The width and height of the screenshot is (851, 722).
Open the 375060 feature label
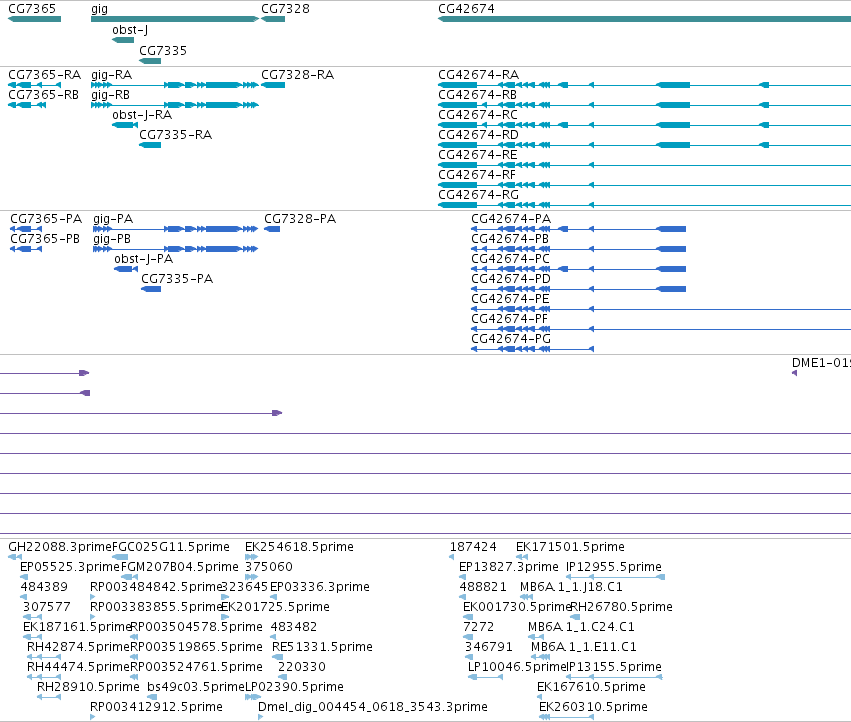coord(269,567)
